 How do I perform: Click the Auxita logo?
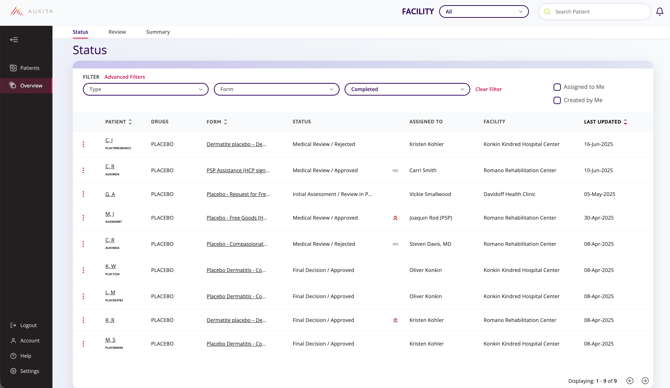pyautogui.click(x=32, y=11)
